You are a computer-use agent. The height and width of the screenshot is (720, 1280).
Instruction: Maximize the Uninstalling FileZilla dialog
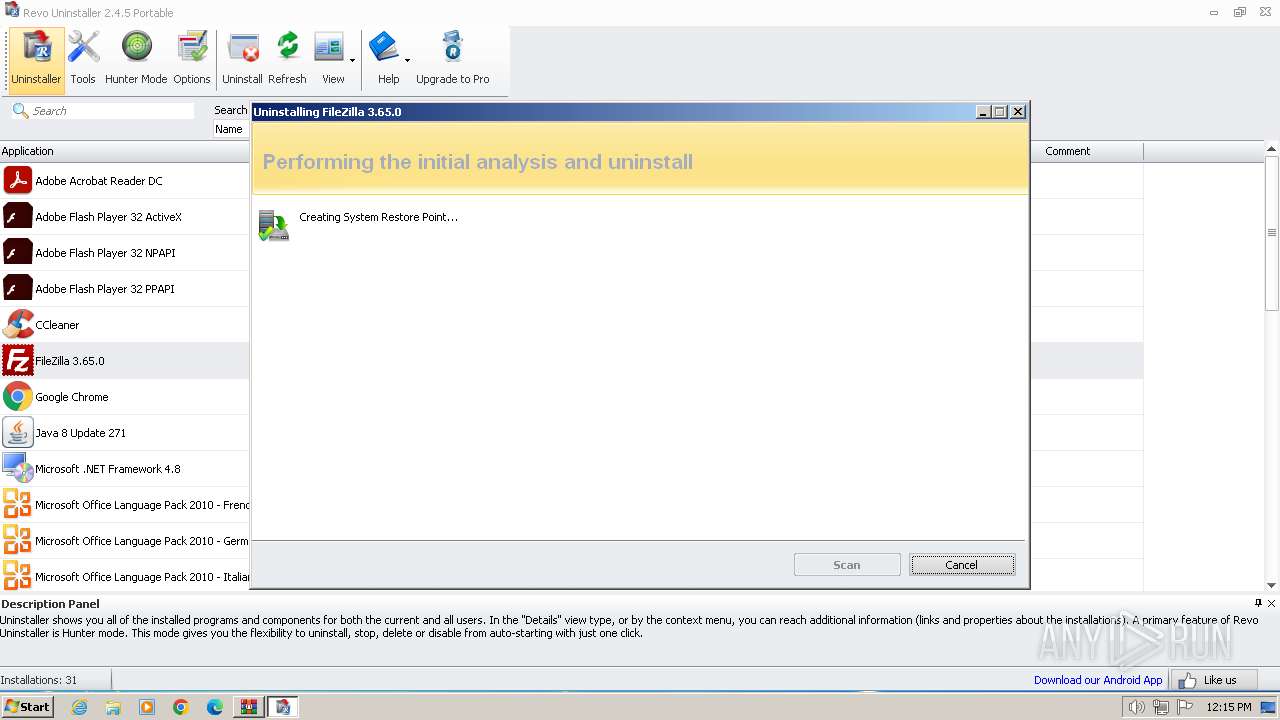(x=1000, y=112)
